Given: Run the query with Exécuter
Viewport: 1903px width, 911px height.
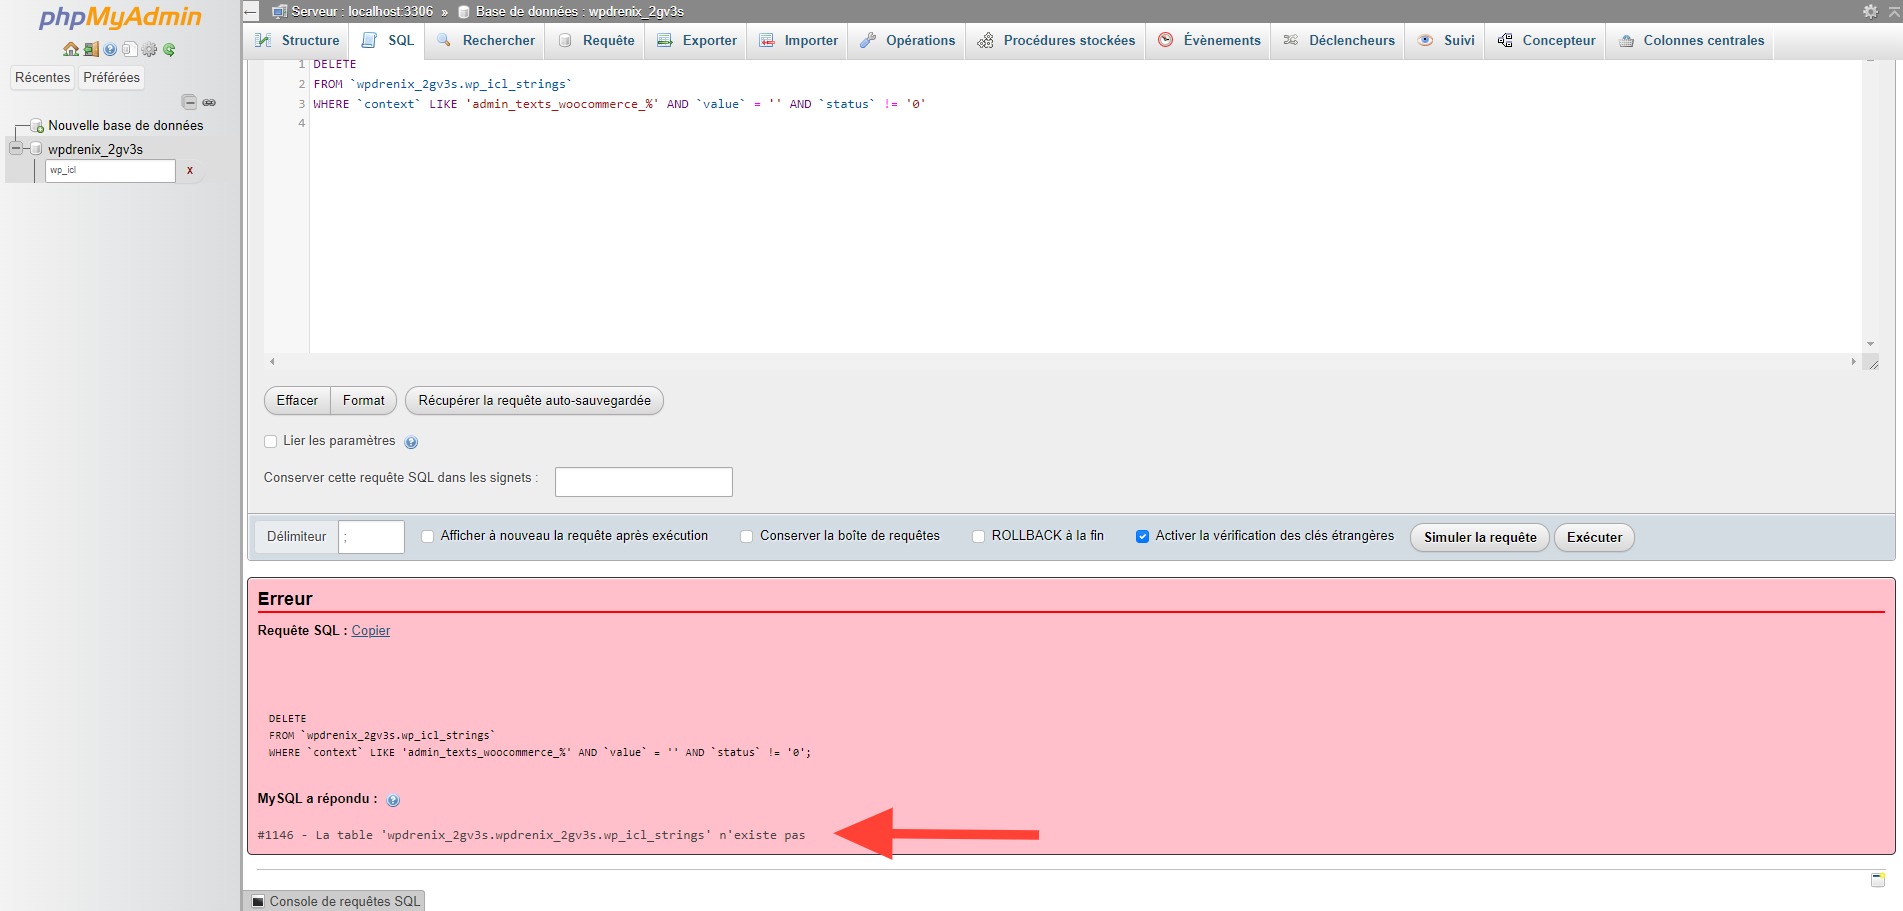Looking at the screenshot, I should (x=1594, y=538).
